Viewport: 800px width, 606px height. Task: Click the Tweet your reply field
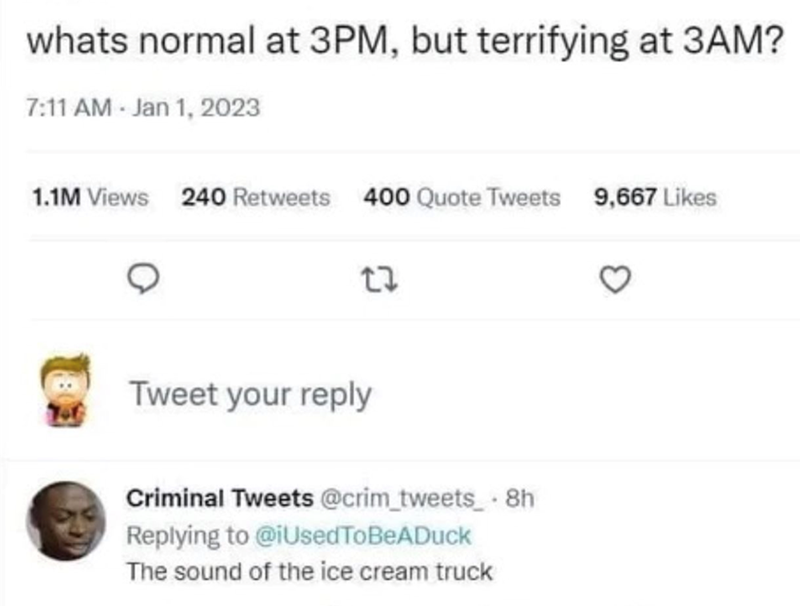click(249, 392)
